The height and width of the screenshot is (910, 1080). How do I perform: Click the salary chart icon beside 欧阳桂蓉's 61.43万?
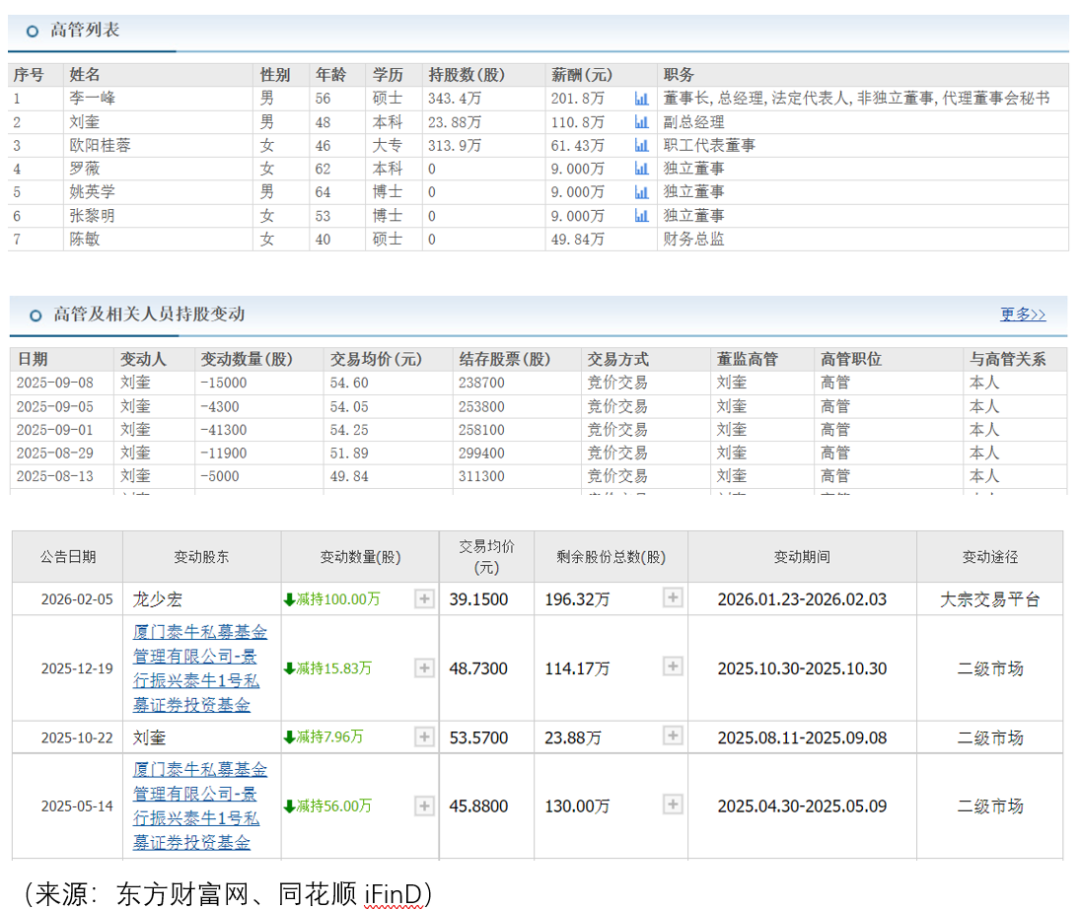pyautogui.click(x=641, y=145)
